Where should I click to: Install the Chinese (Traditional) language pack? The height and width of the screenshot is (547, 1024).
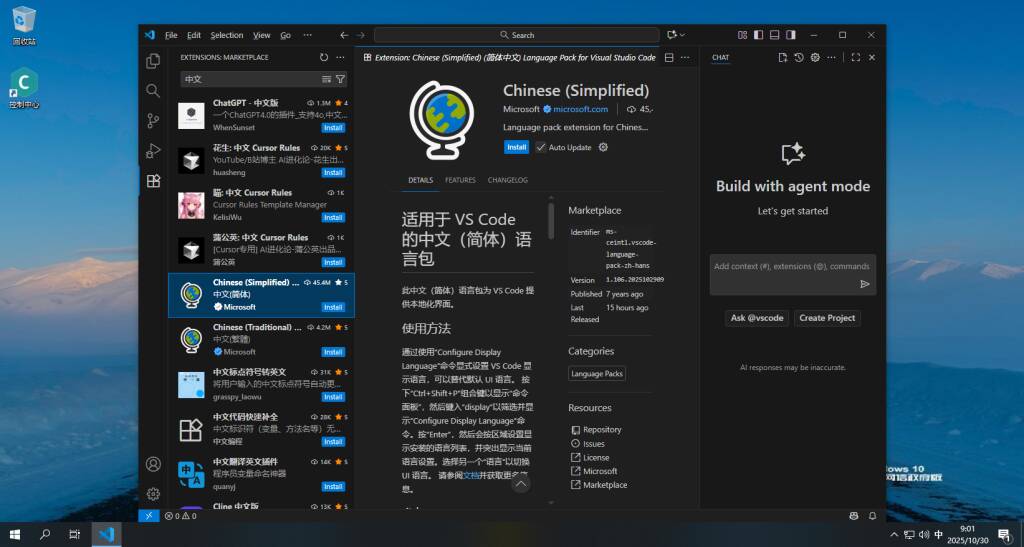point(333,352)
